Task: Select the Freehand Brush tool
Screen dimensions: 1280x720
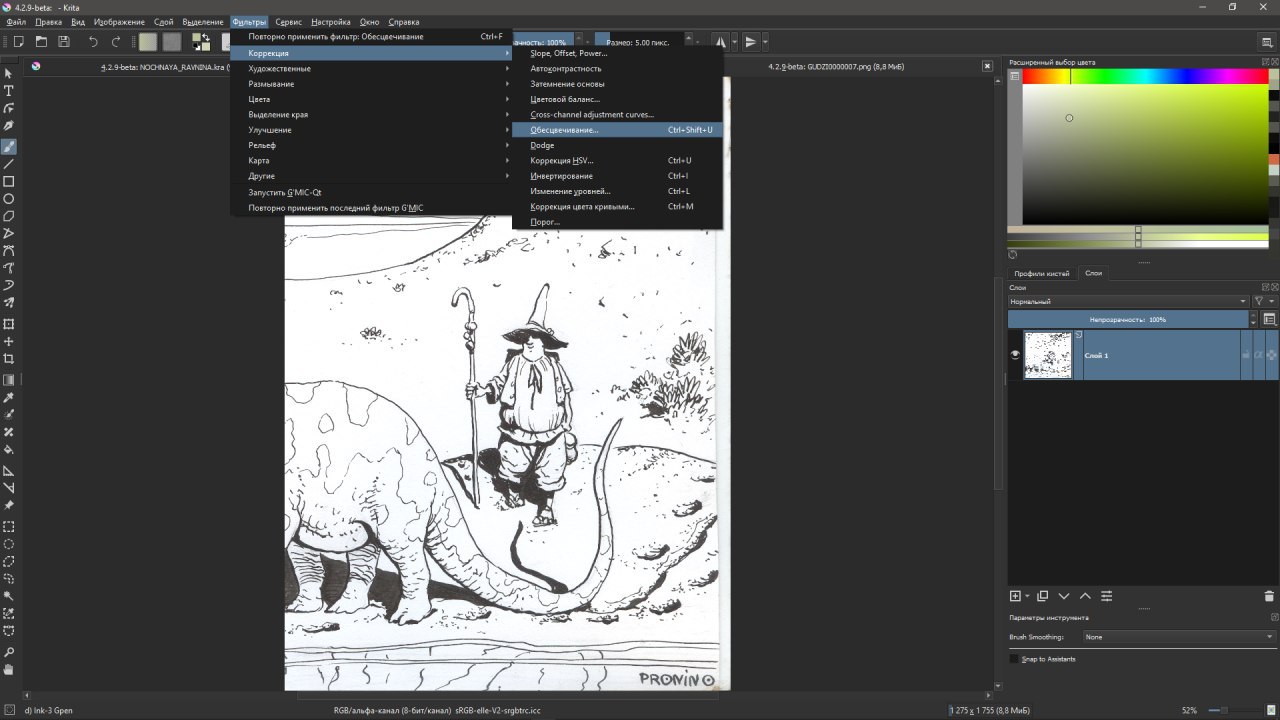Action: coord(9,147)
